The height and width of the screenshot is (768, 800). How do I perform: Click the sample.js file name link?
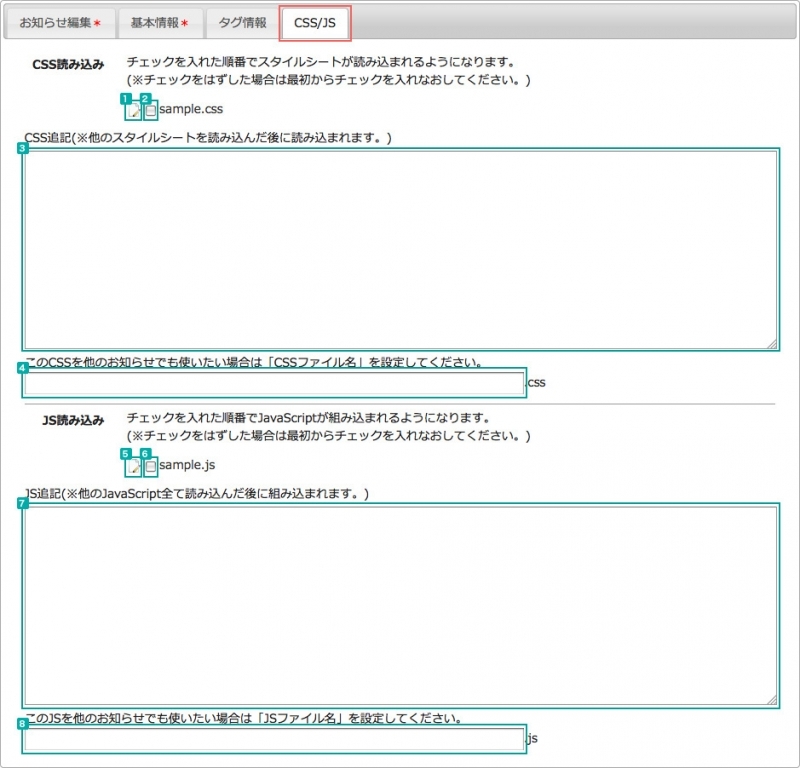pyautogui.click(x=186, y=464)
